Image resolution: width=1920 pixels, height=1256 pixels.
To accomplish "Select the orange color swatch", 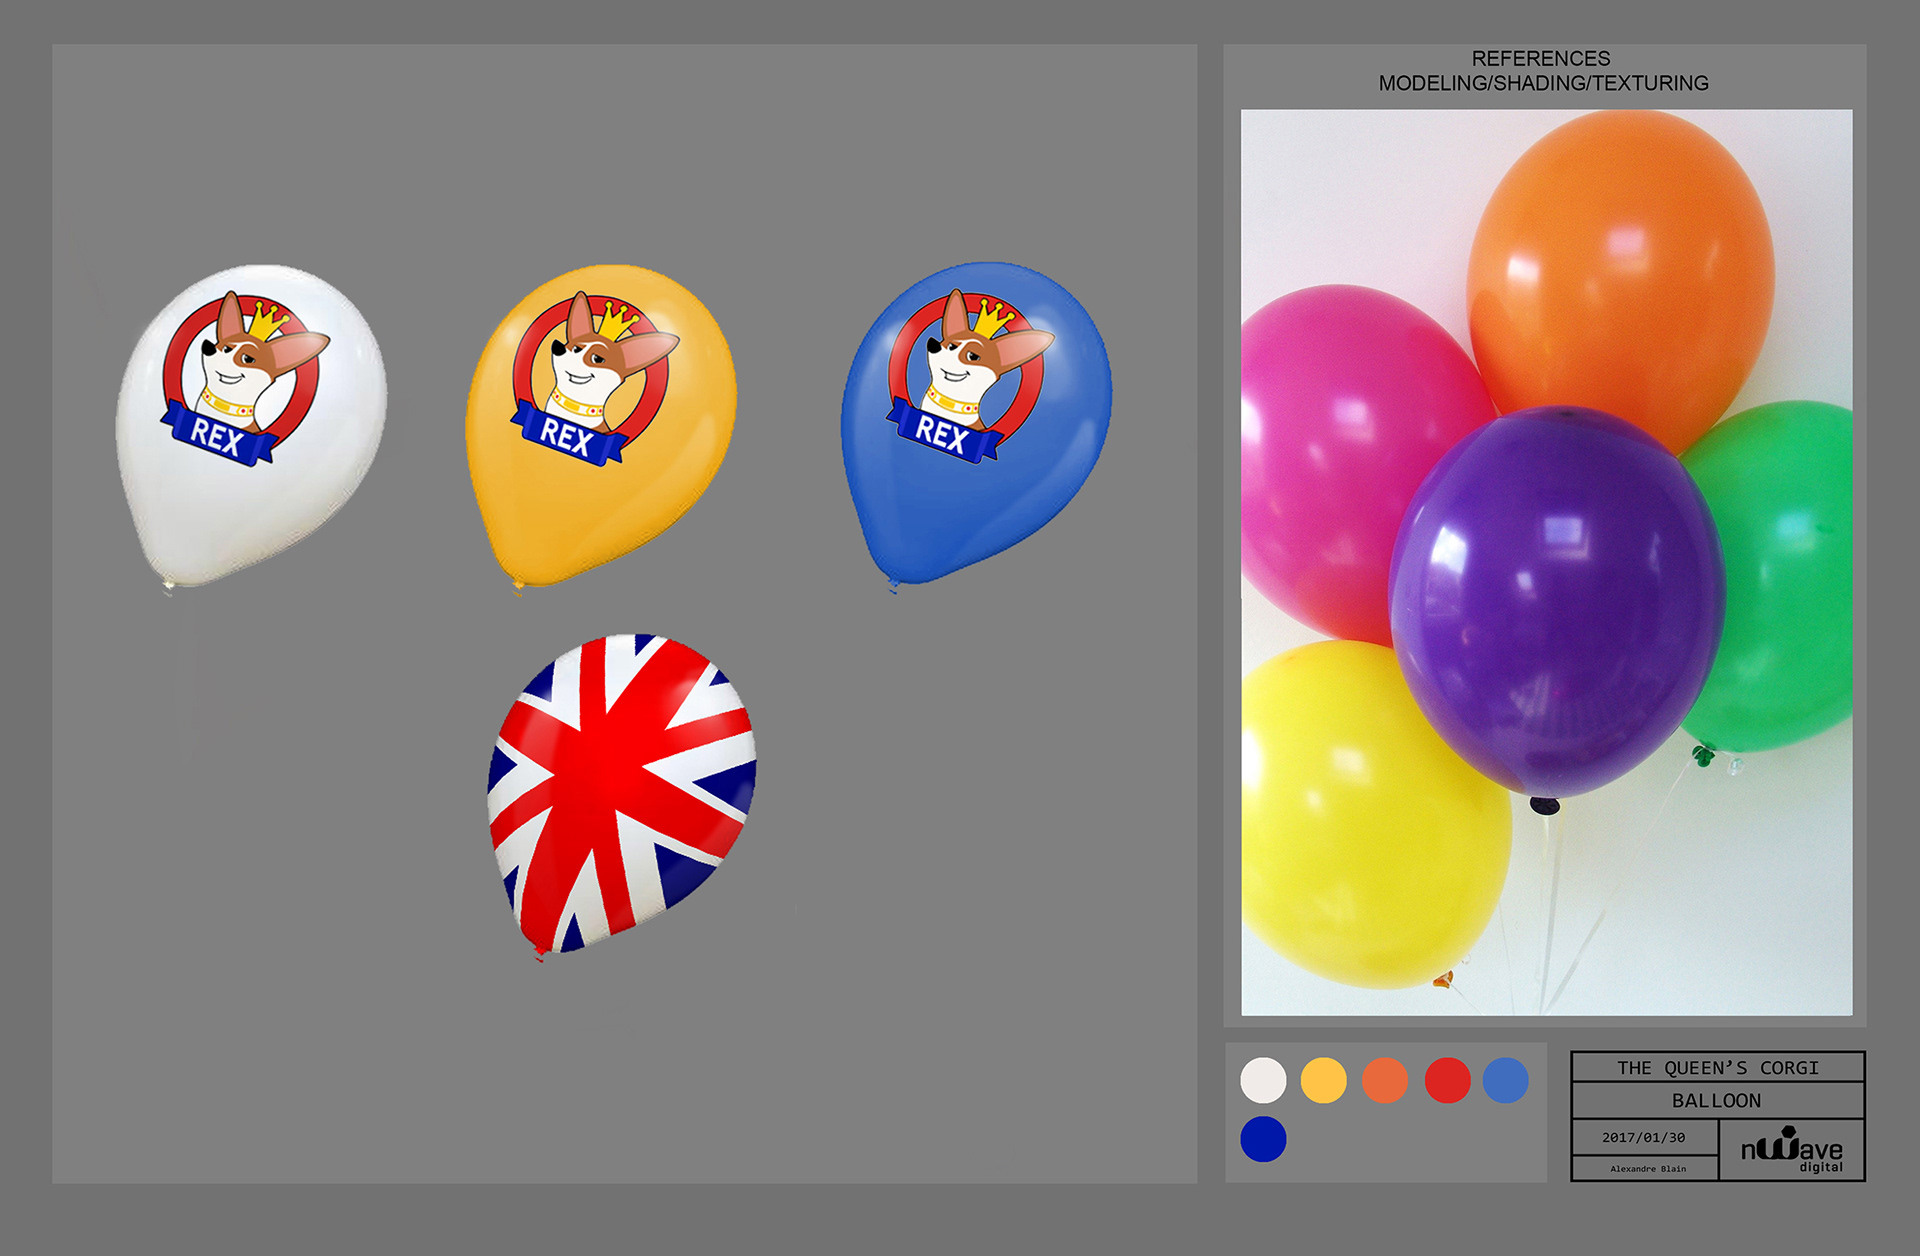I will point(1385,1080).
